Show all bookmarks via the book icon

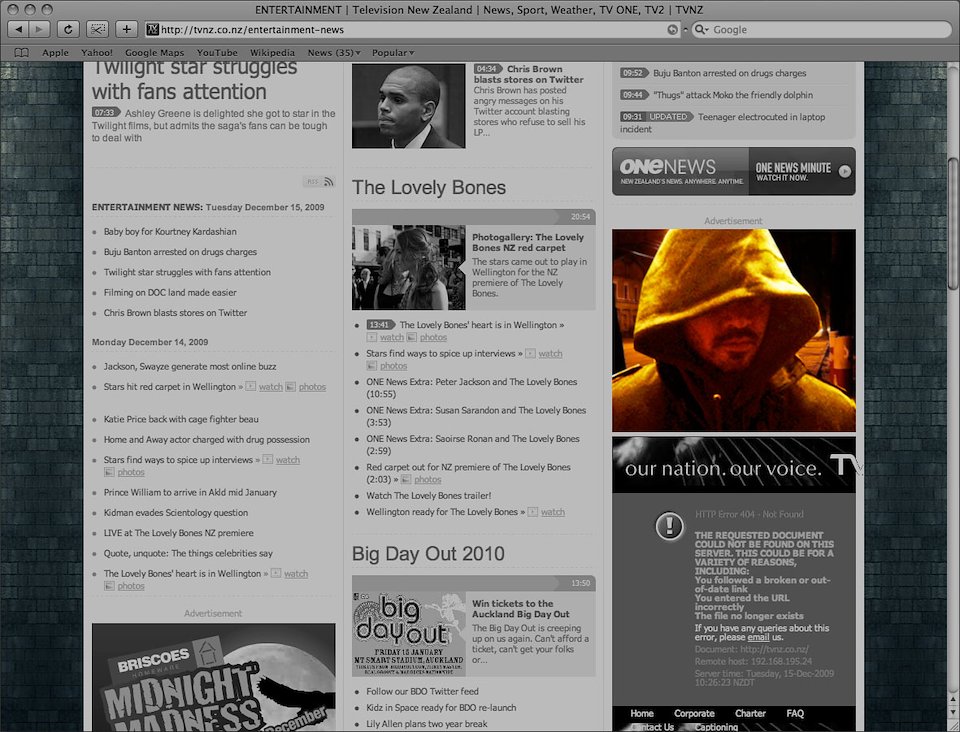click(21, 53)
